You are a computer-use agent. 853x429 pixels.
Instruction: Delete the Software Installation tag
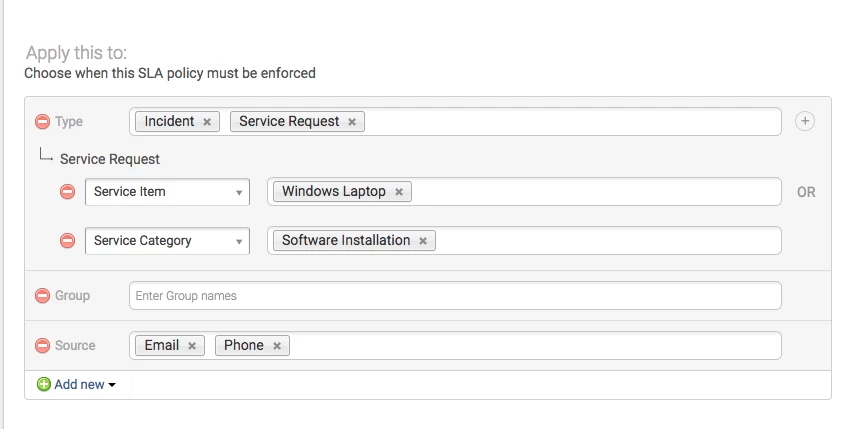tap(423, 241)
